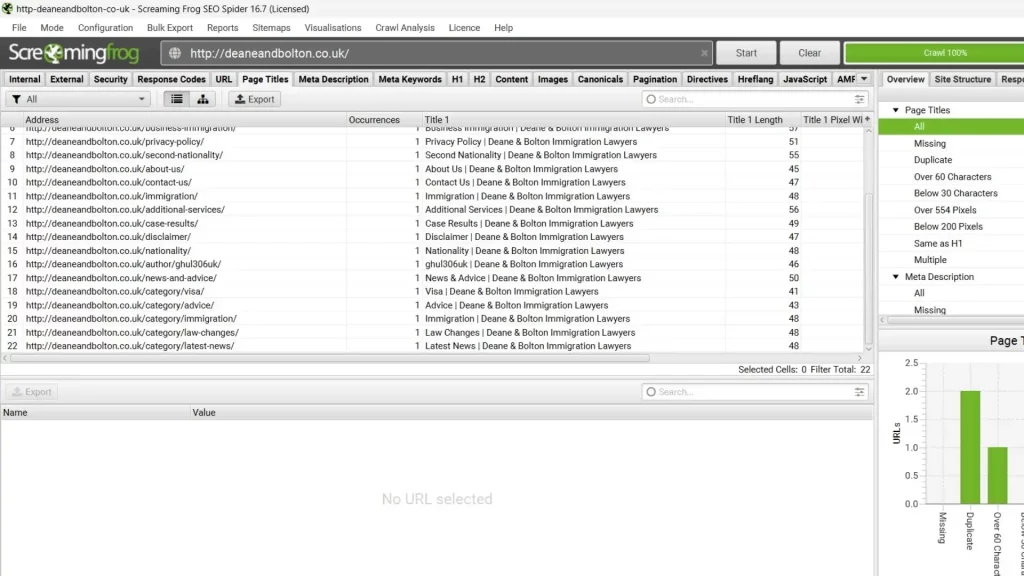This screenshot has height=576, width=1024.
Task: Open the Overview tab in right panel
Action: 905,79
